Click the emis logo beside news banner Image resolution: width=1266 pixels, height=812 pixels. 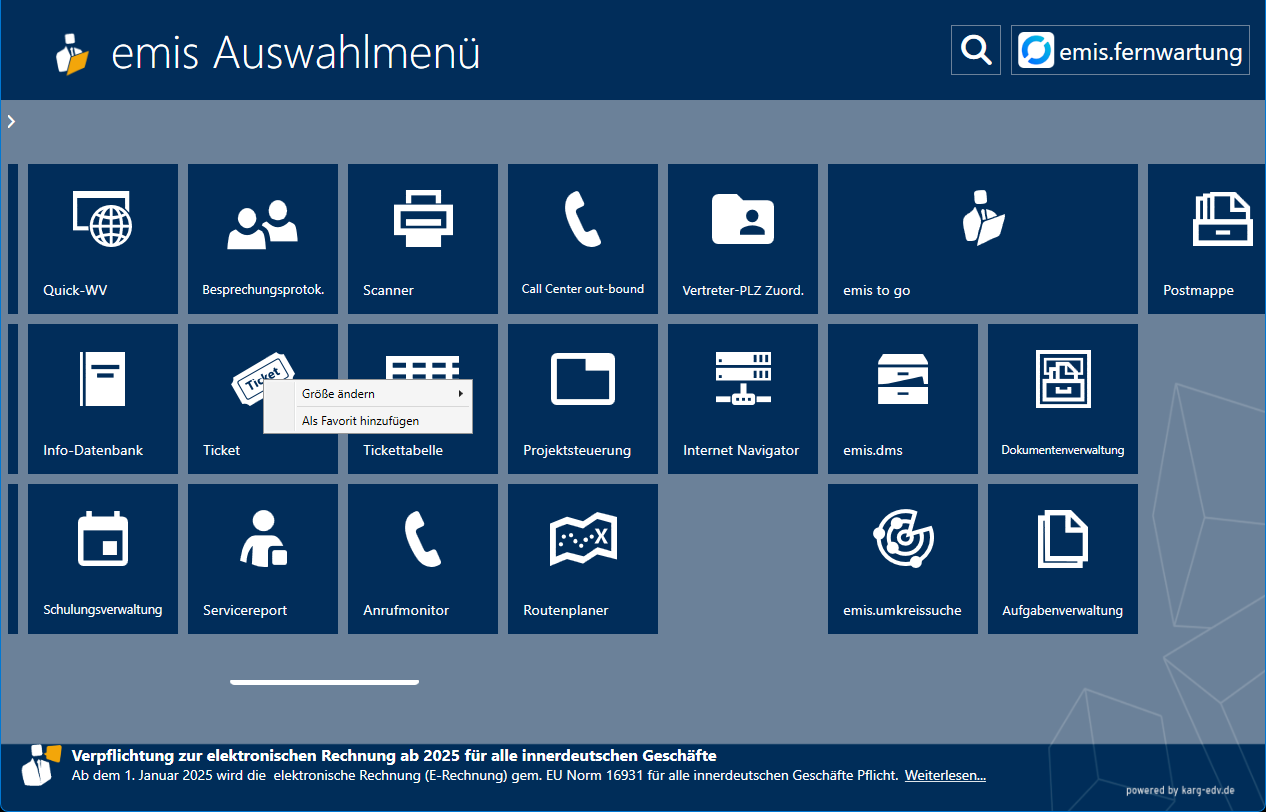(41, 765)
